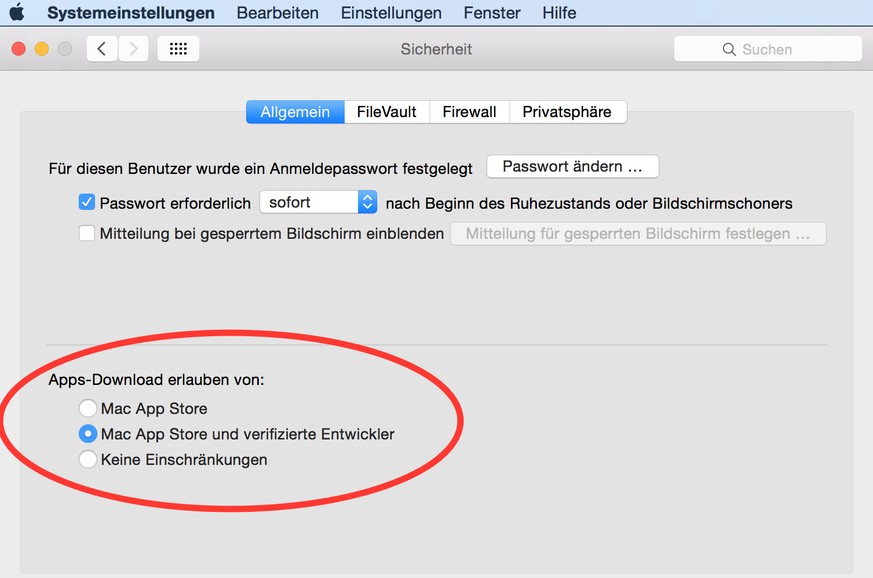Open the Bearbeiten menu
The height and width of the screenshot is (578, 873).
tap(278, 12)
